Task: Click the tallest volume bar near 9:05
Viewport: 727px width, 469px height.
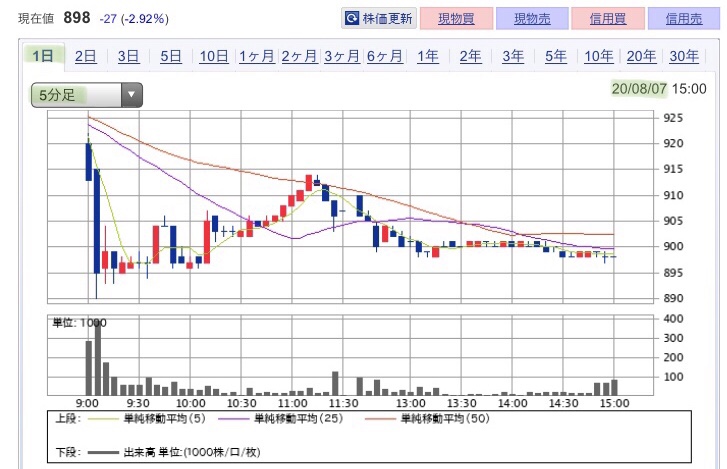Action: 97,358
